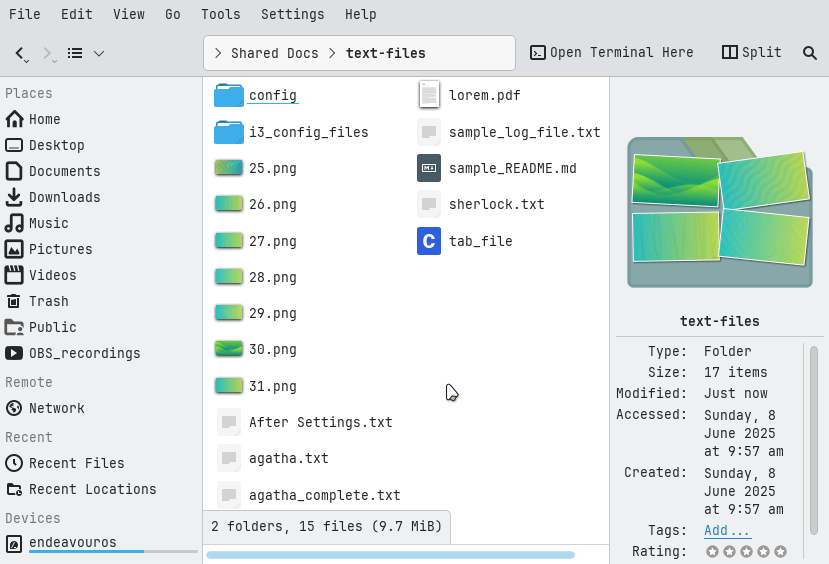This screenshot has height=564, width=829.
Task: Select the endeavouros device
Action: 100,543
